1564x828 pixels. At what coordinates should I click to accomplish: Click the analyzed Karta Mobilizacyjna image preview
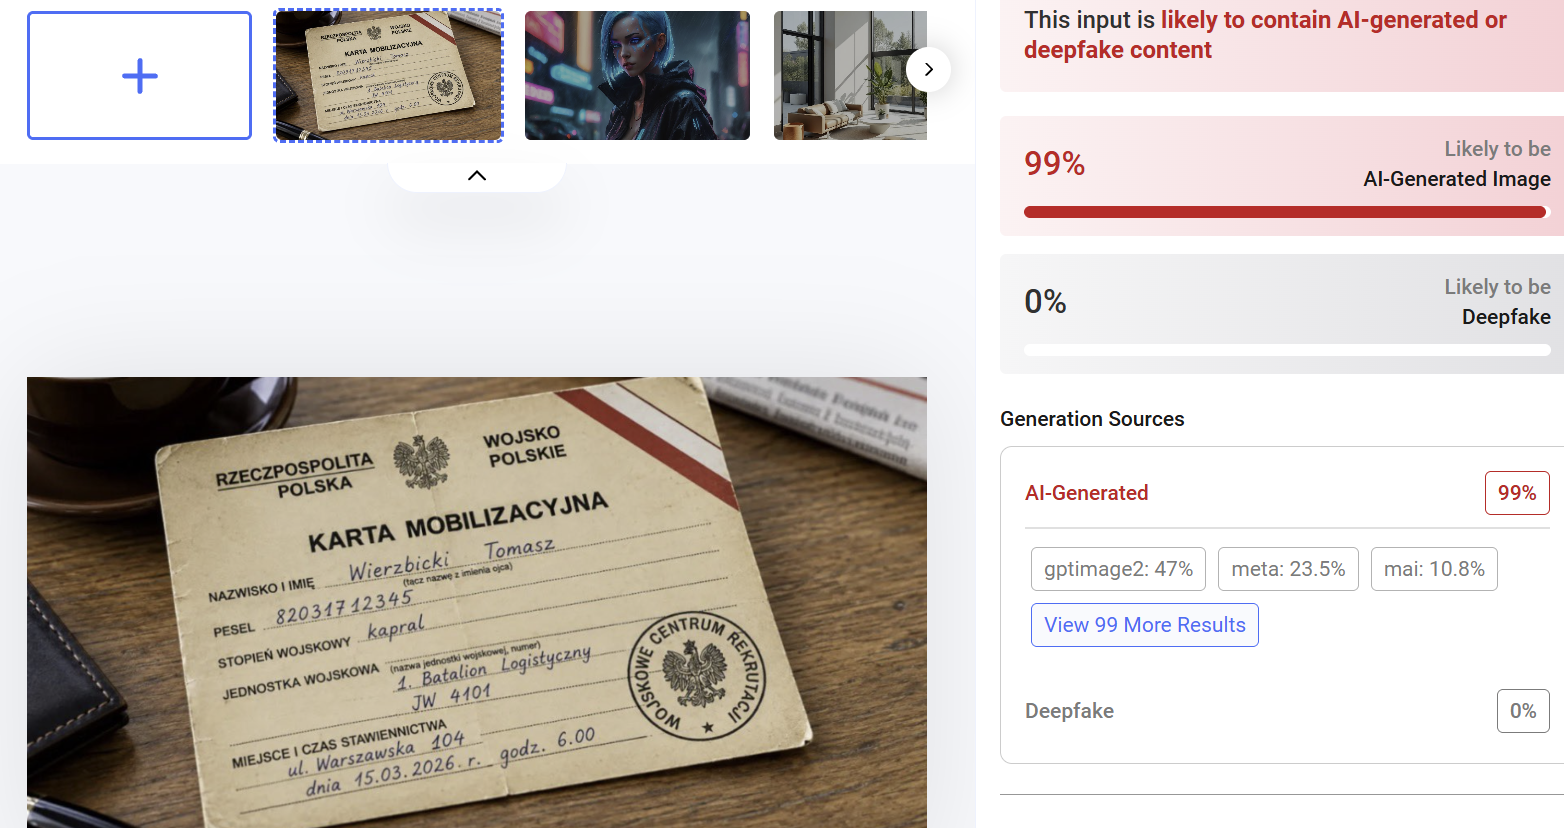[477, 602]
